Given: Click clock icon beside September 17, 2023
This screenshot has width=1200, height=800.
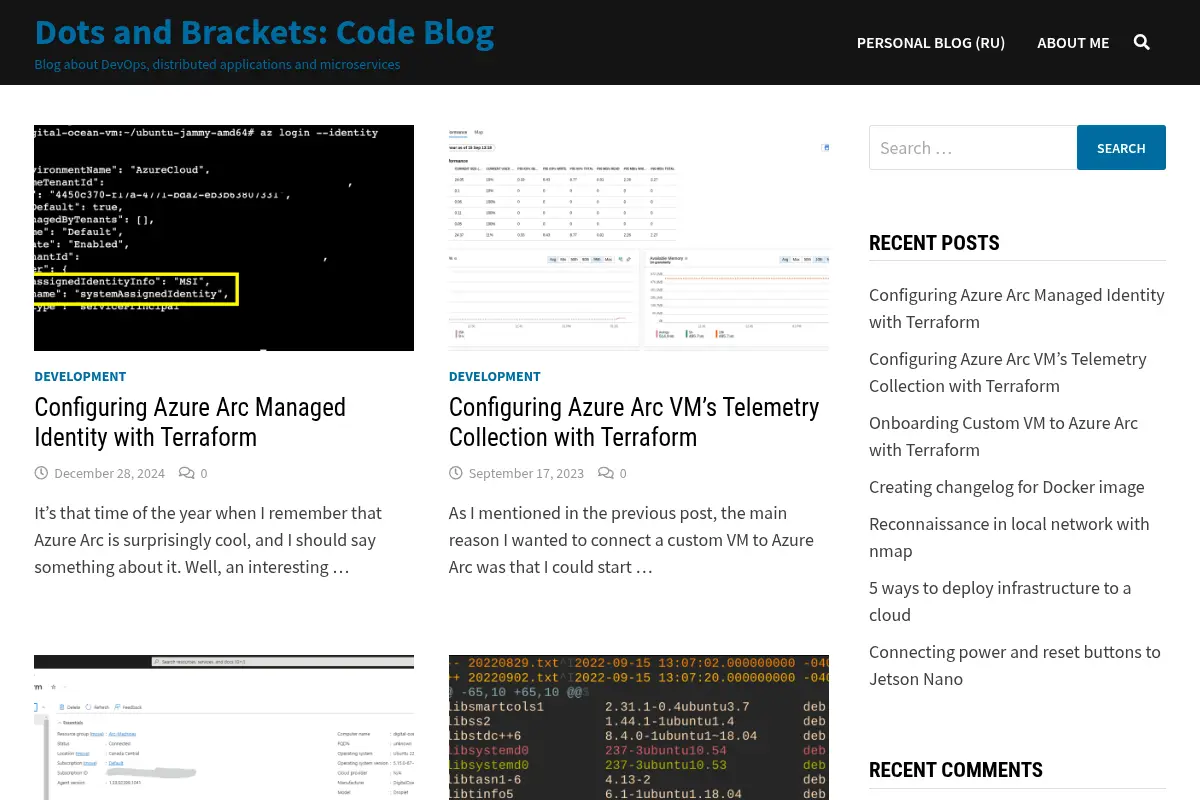Looking at the screenshot, I should pos(455,472).
